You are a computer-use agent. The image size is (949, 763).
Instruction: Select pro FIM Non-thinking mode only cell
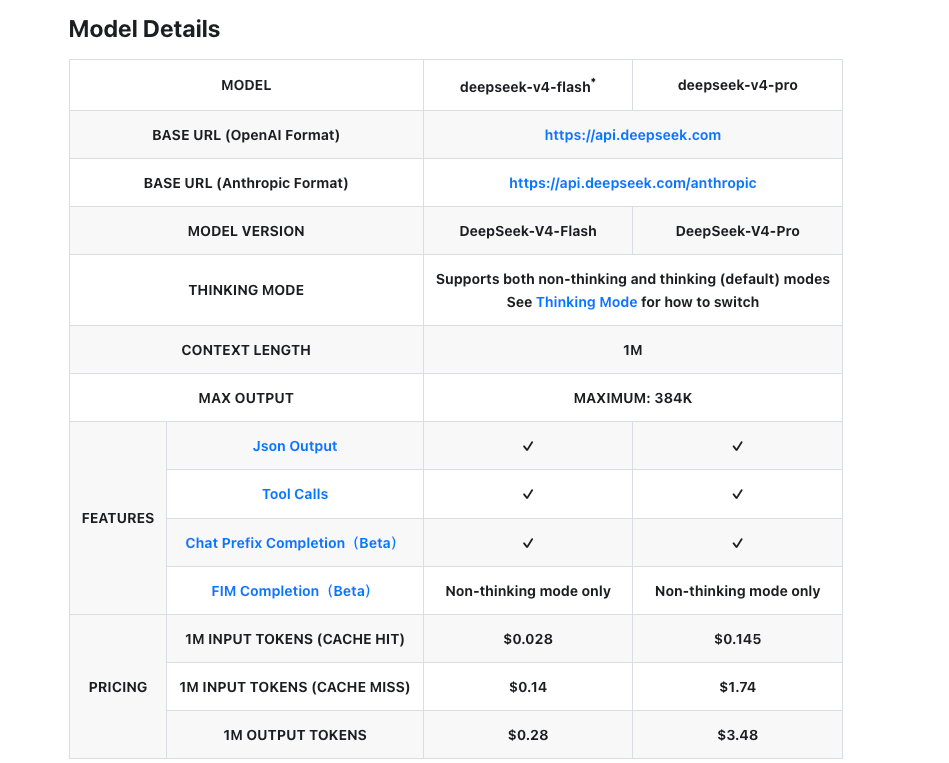pyautogui.click(x=737, y=591)
